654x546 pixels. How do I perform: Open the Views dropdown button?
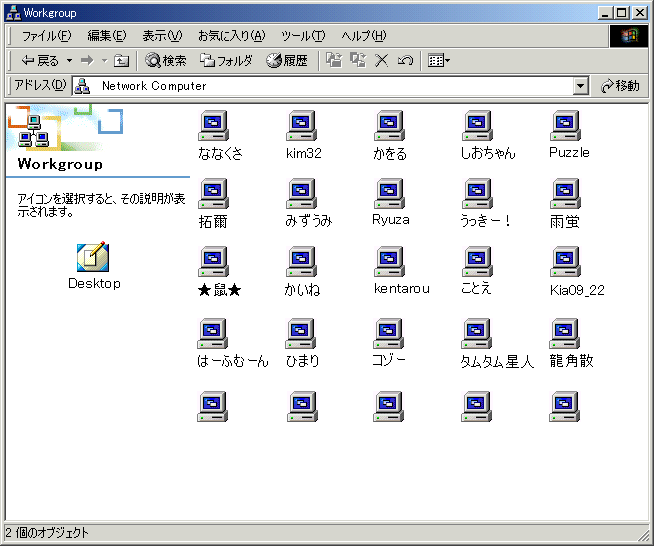pos(438,61)
